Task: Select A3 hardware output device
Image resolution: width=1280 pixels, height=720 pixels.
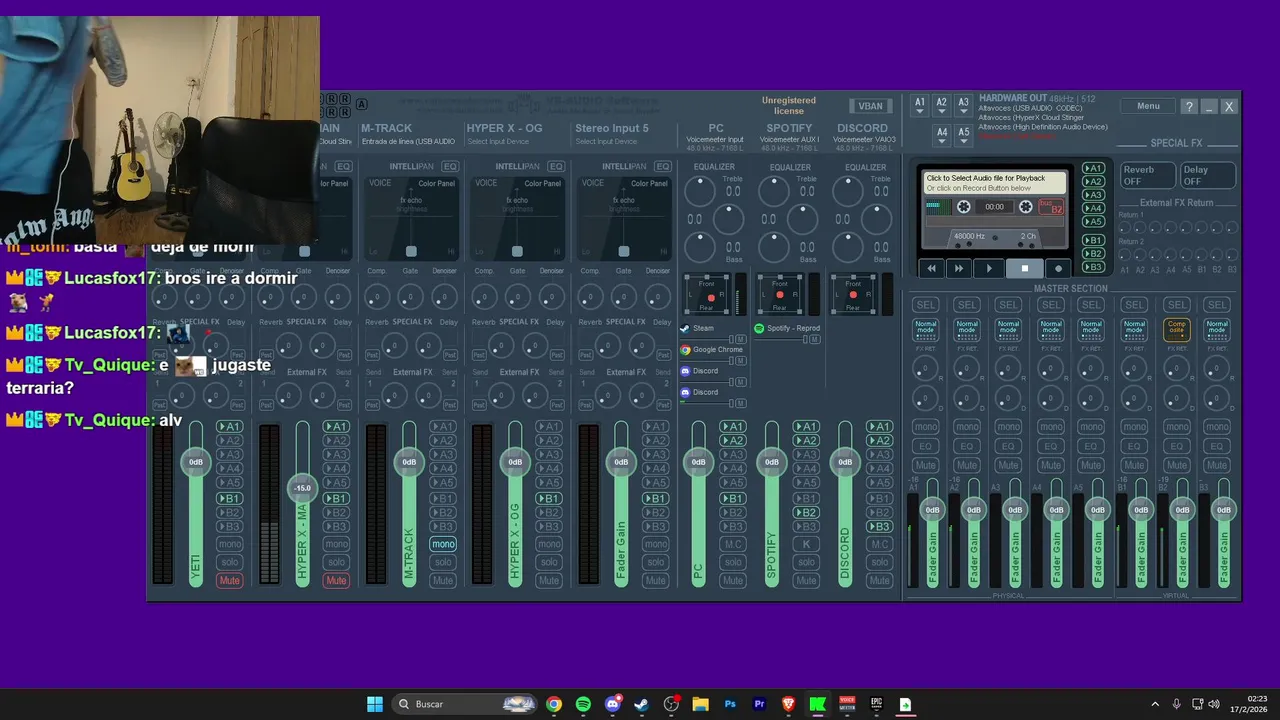Action: point(963,104)
